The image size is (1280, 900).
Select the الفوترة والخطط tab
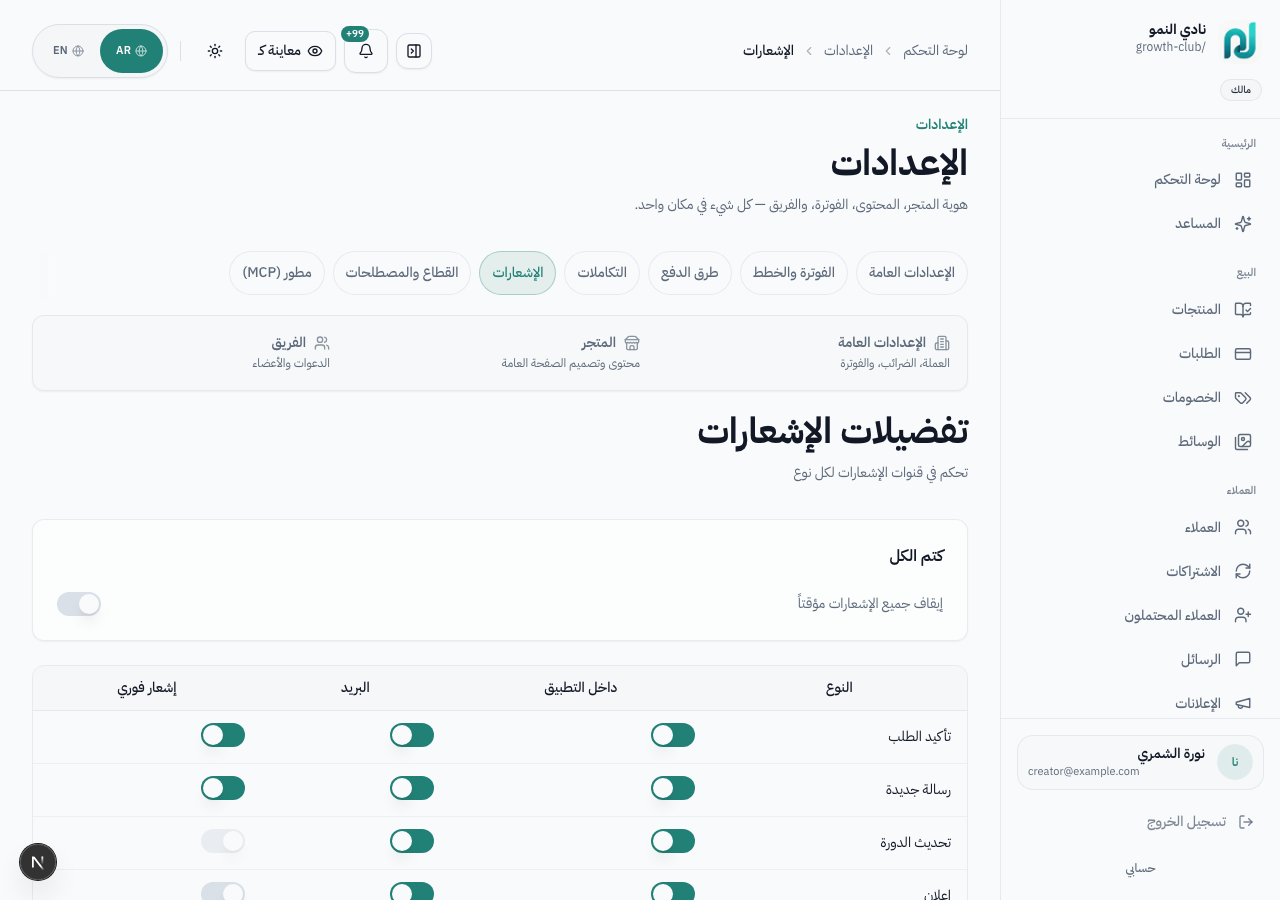coord(794,273)
